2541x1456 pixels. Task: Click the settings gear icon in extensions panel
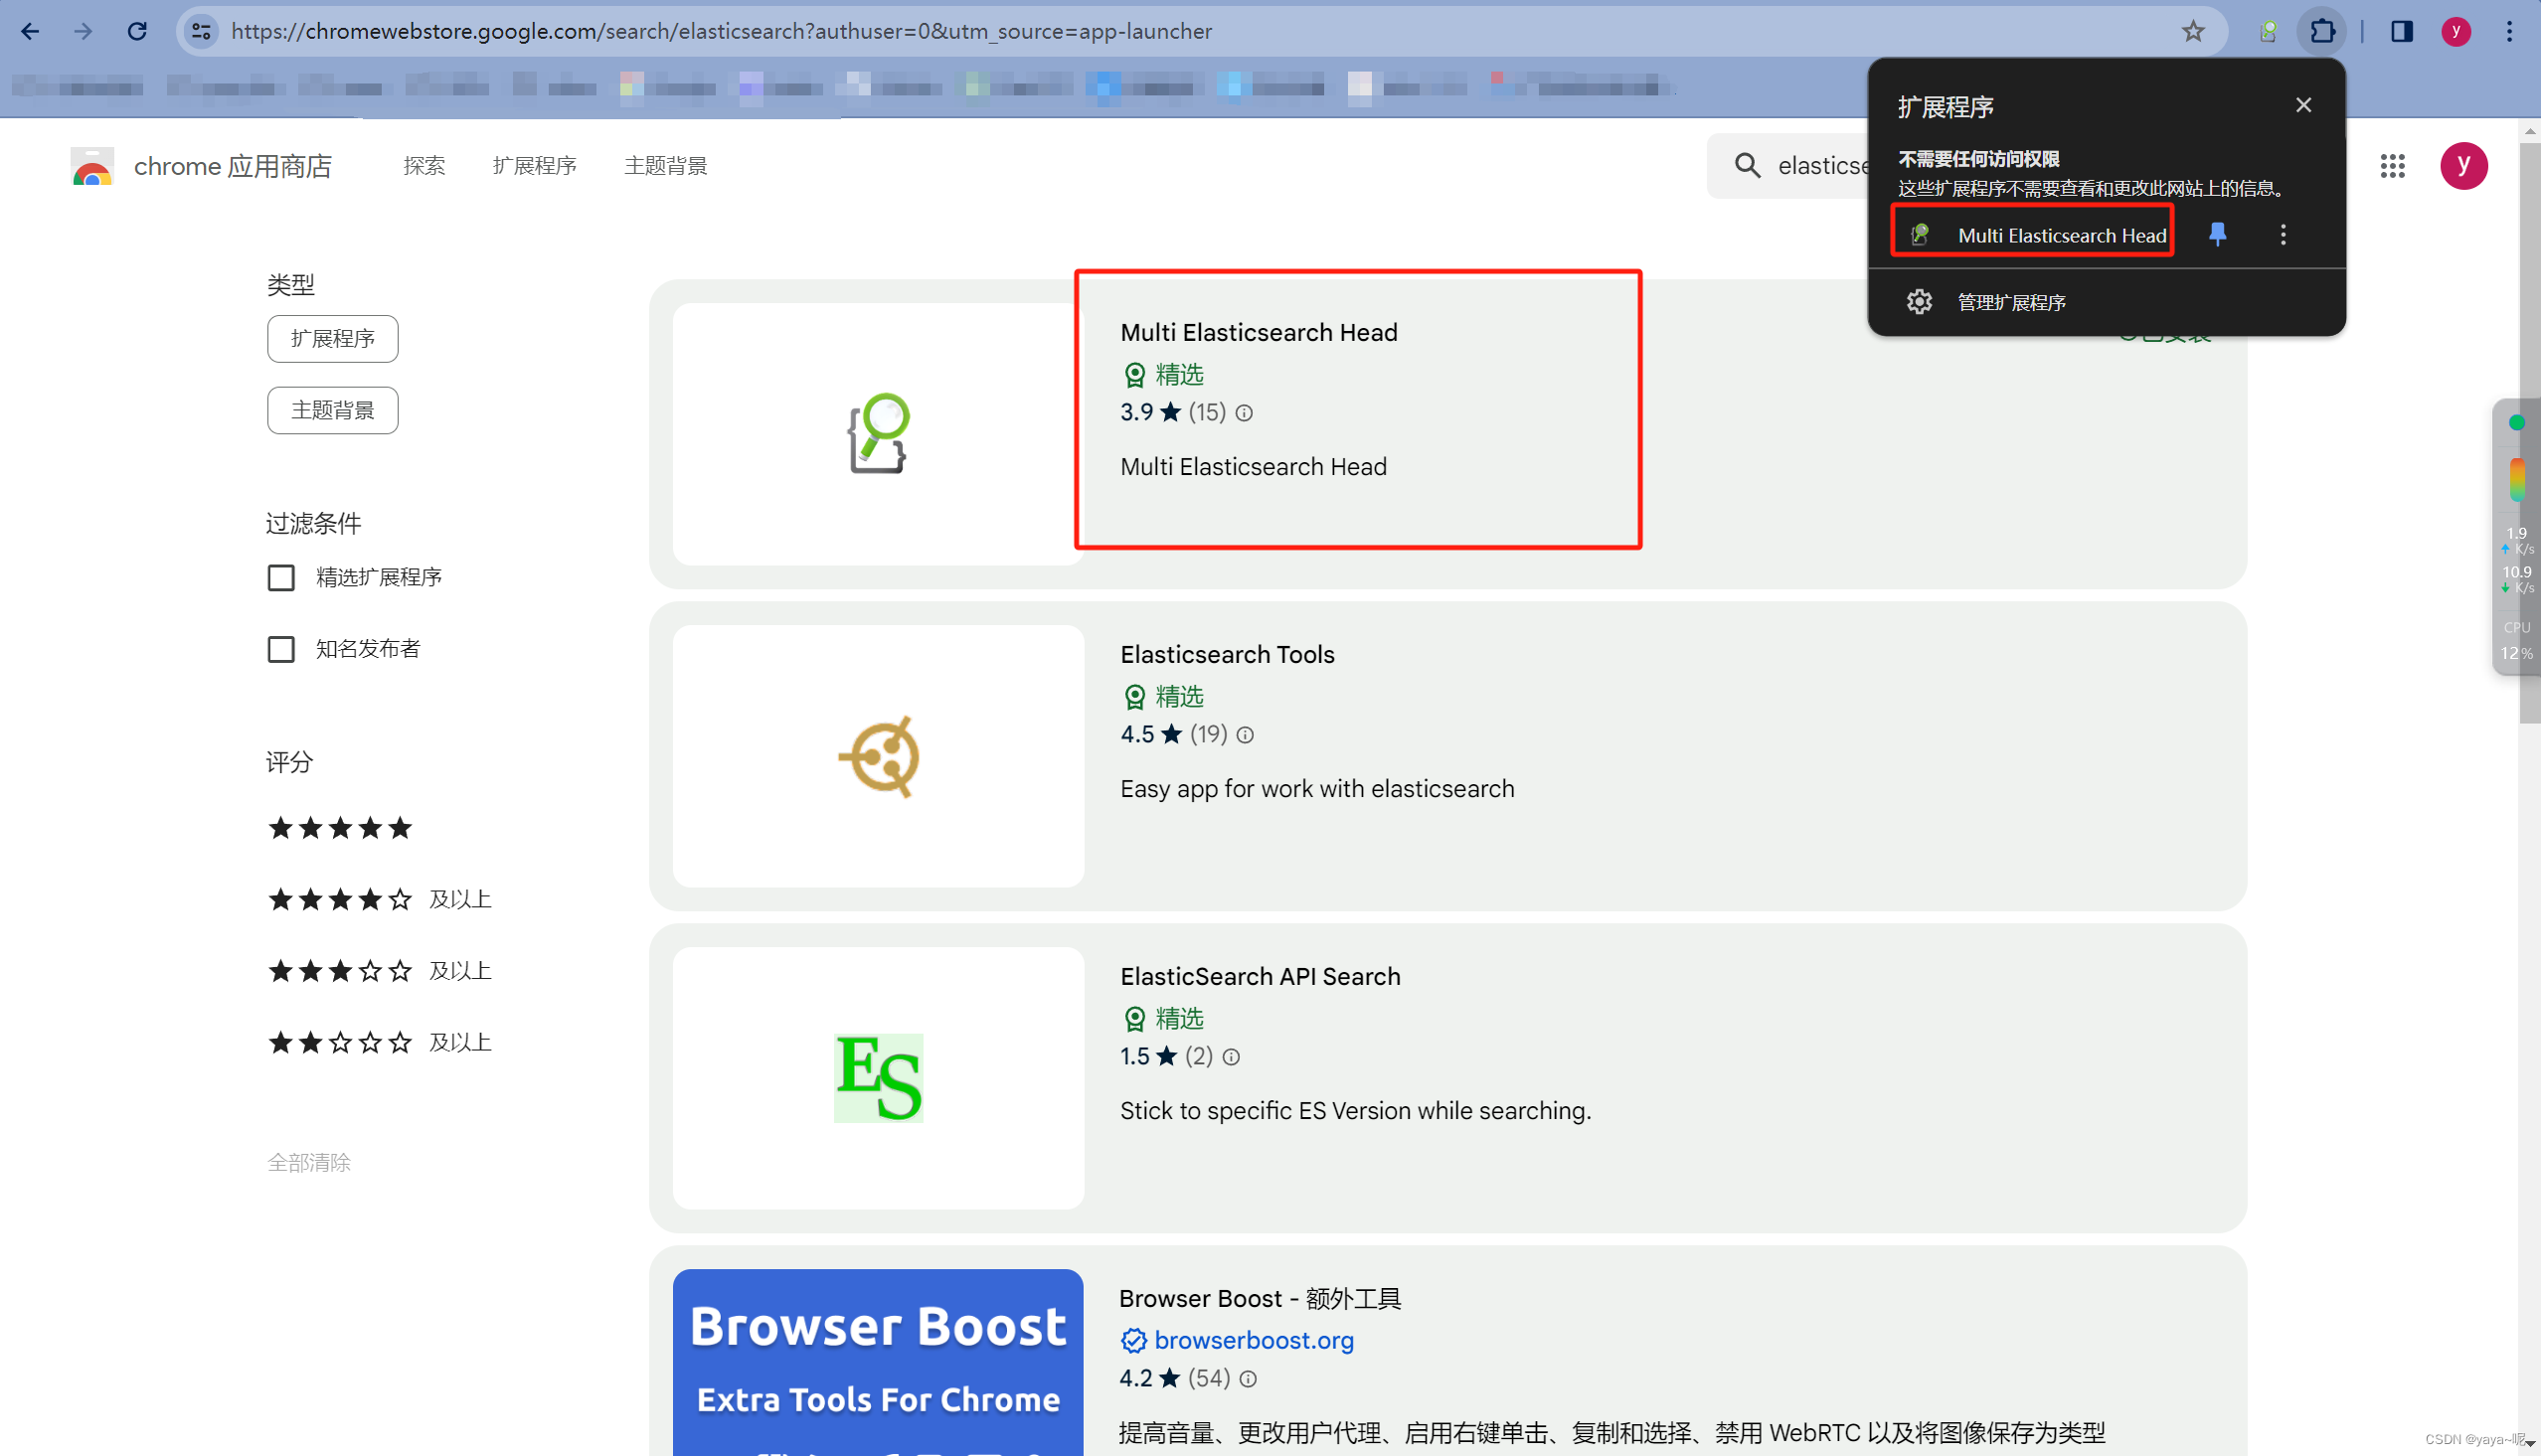click(x=1920, y=300)
